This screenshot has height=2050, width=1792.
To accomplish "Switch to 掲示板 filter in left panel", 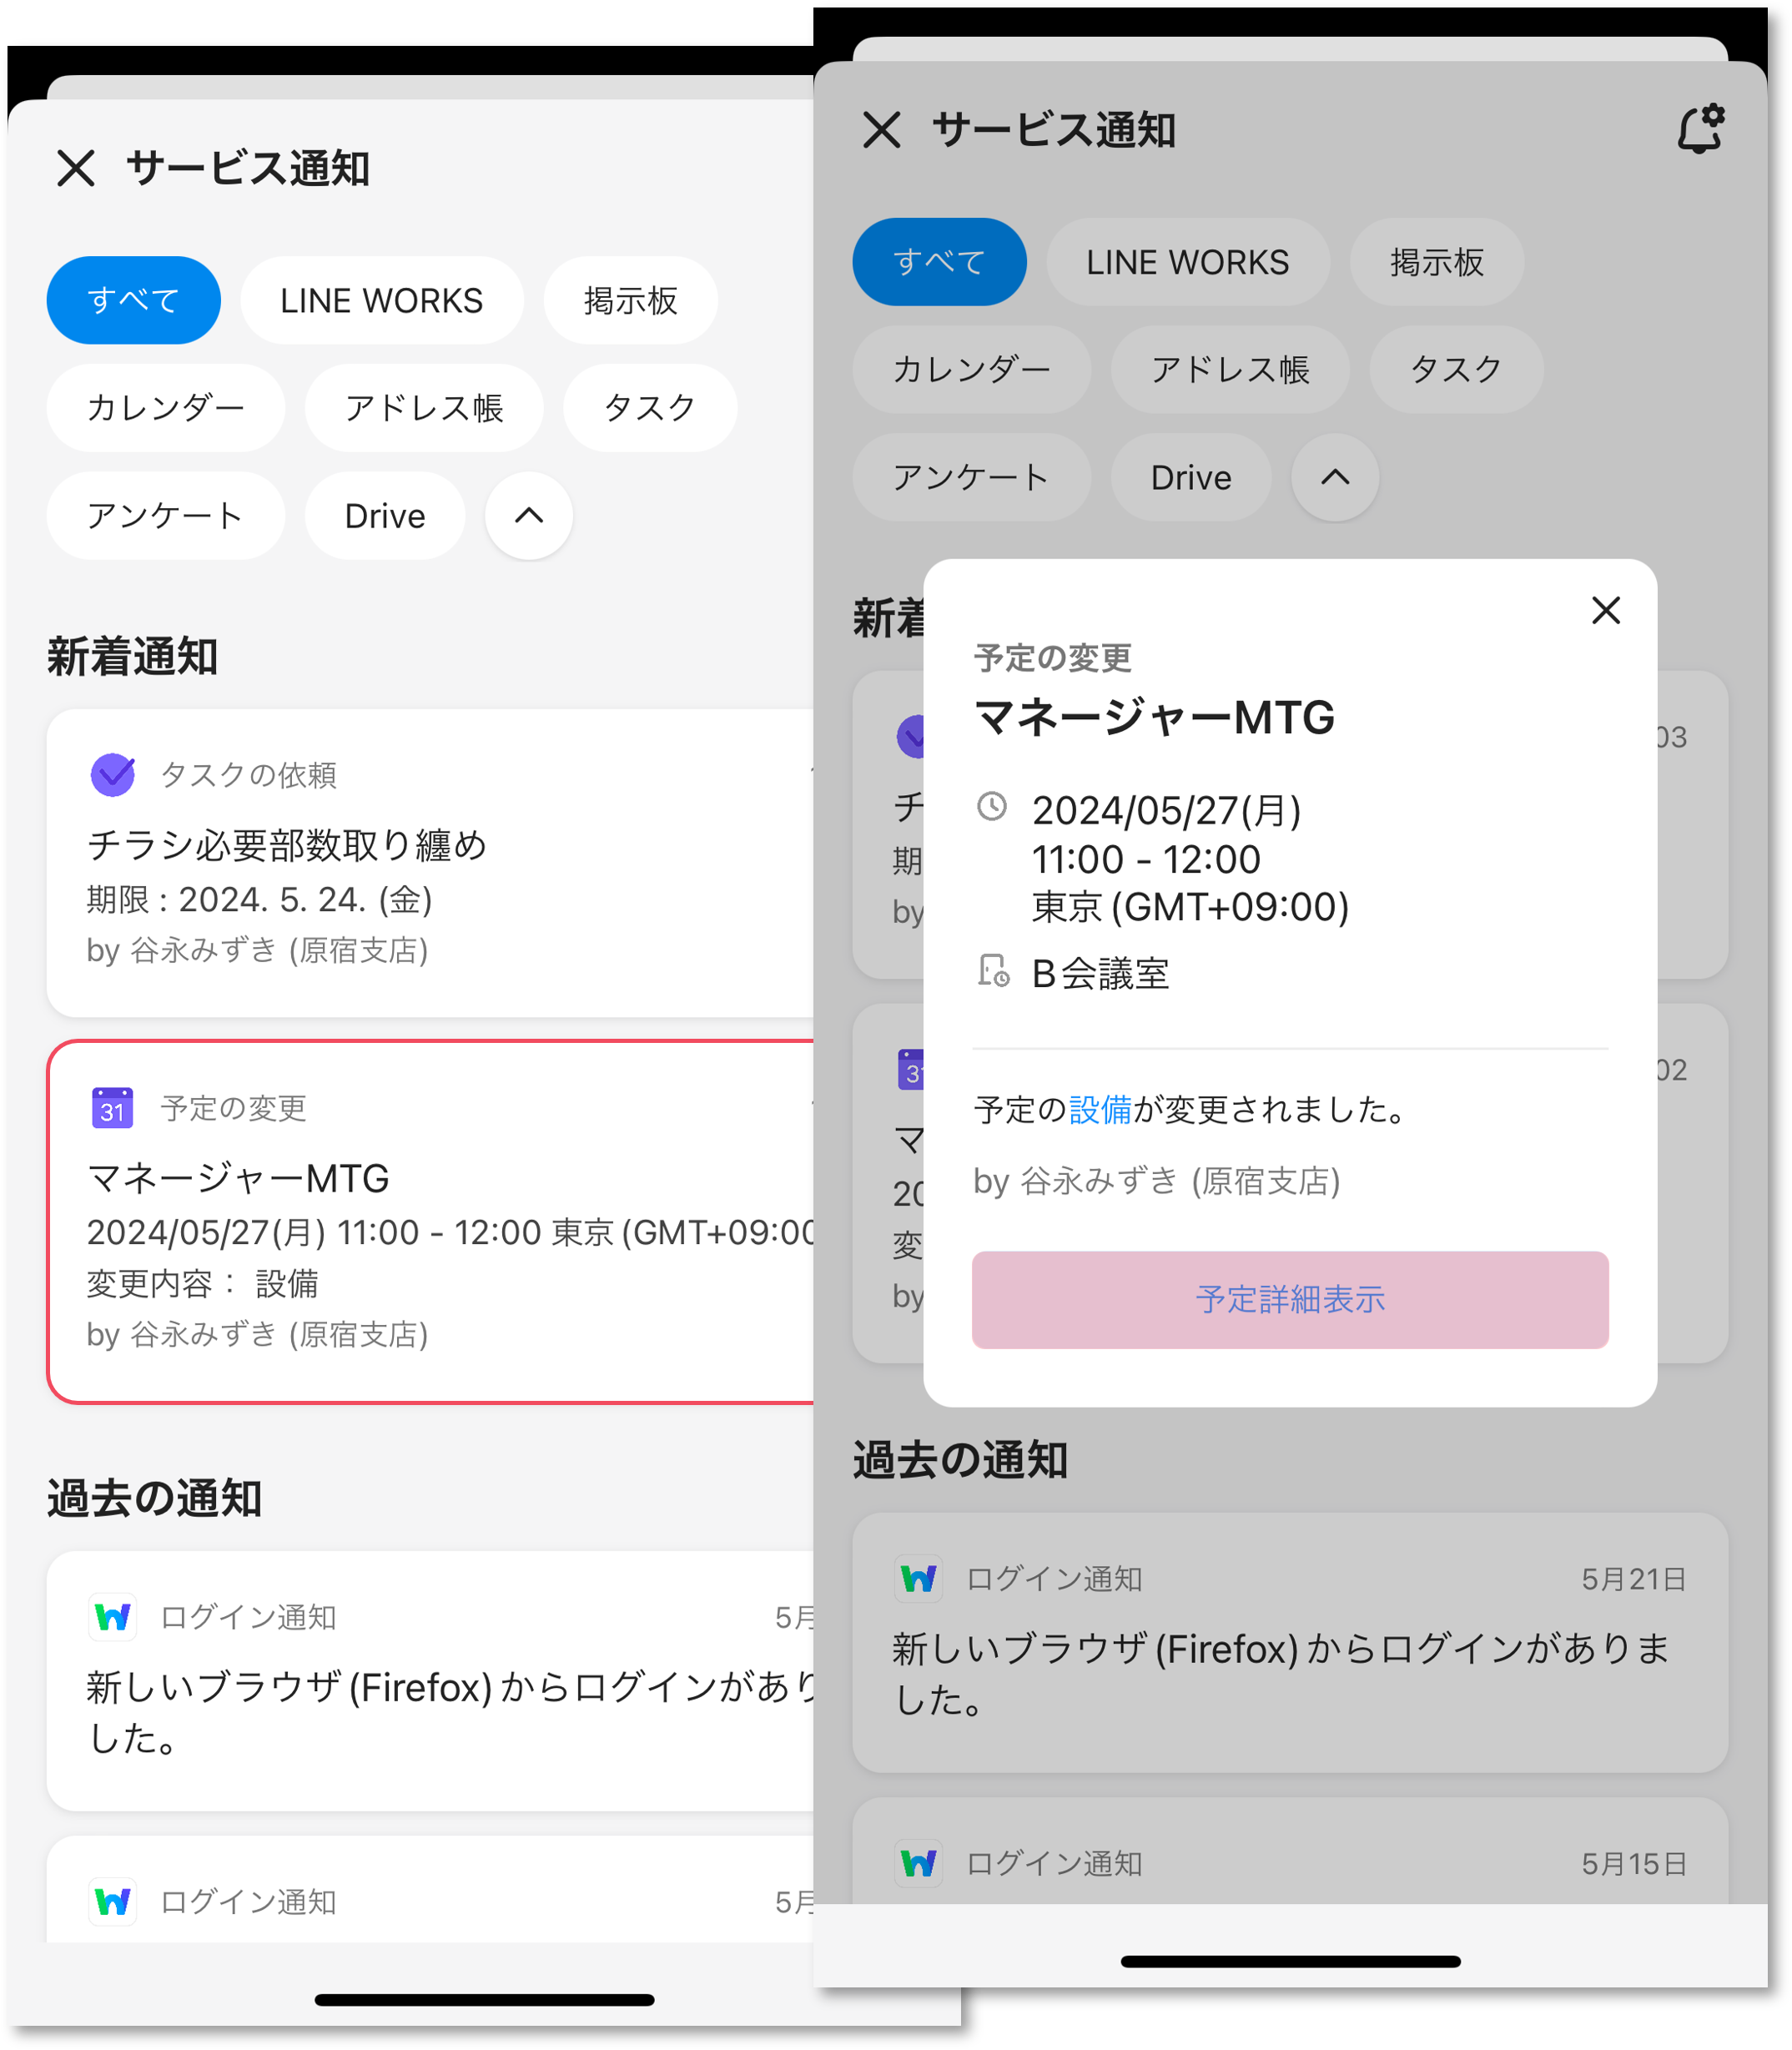I will pyautogui.click(x=630, y=301).
